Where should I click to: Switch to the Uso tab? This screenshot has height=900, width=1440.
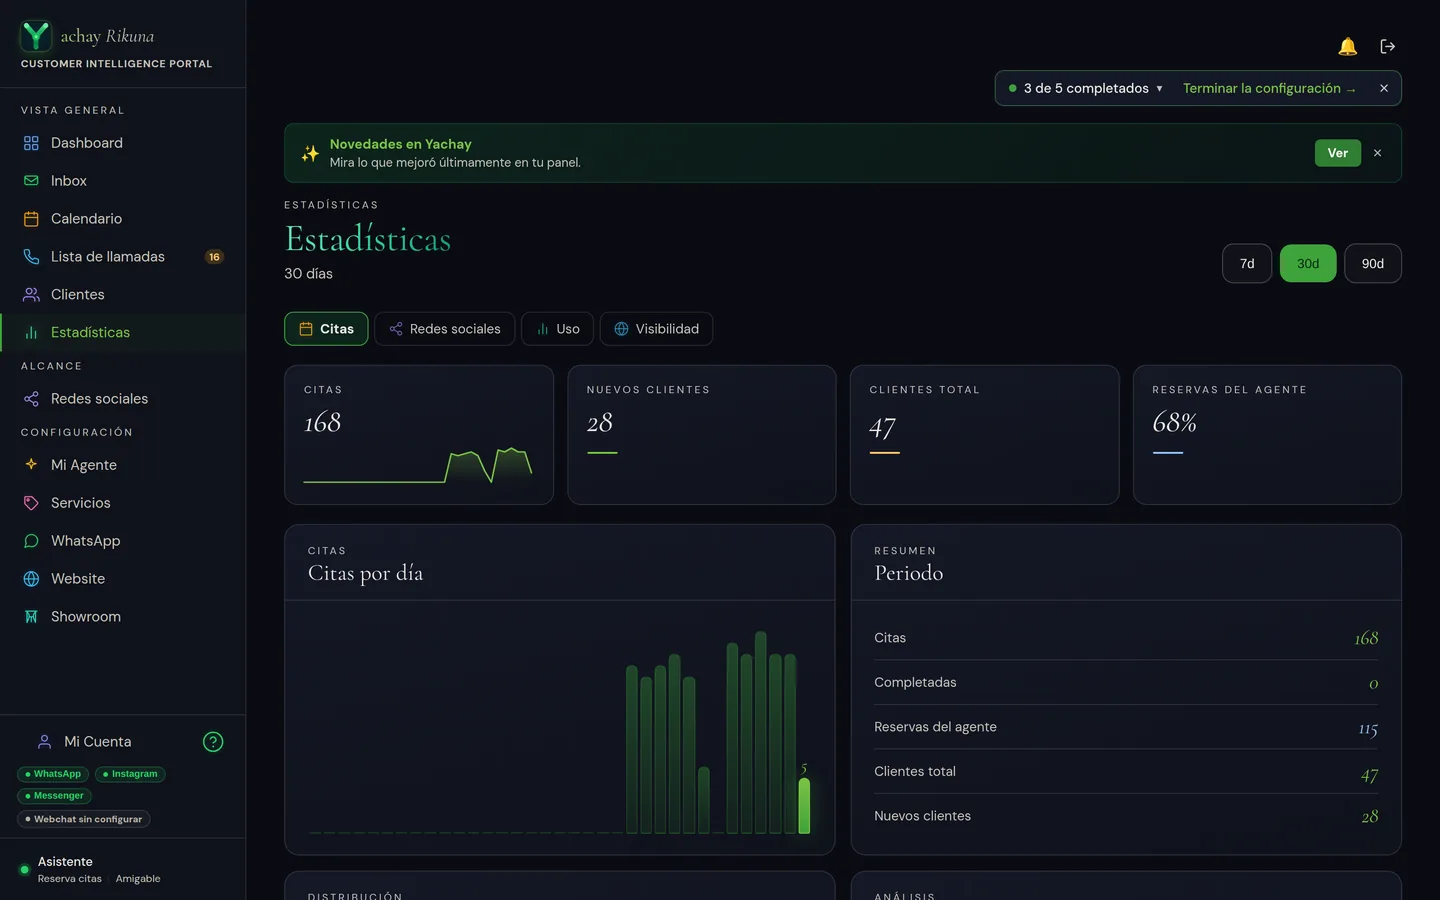(x=558, y=329)
